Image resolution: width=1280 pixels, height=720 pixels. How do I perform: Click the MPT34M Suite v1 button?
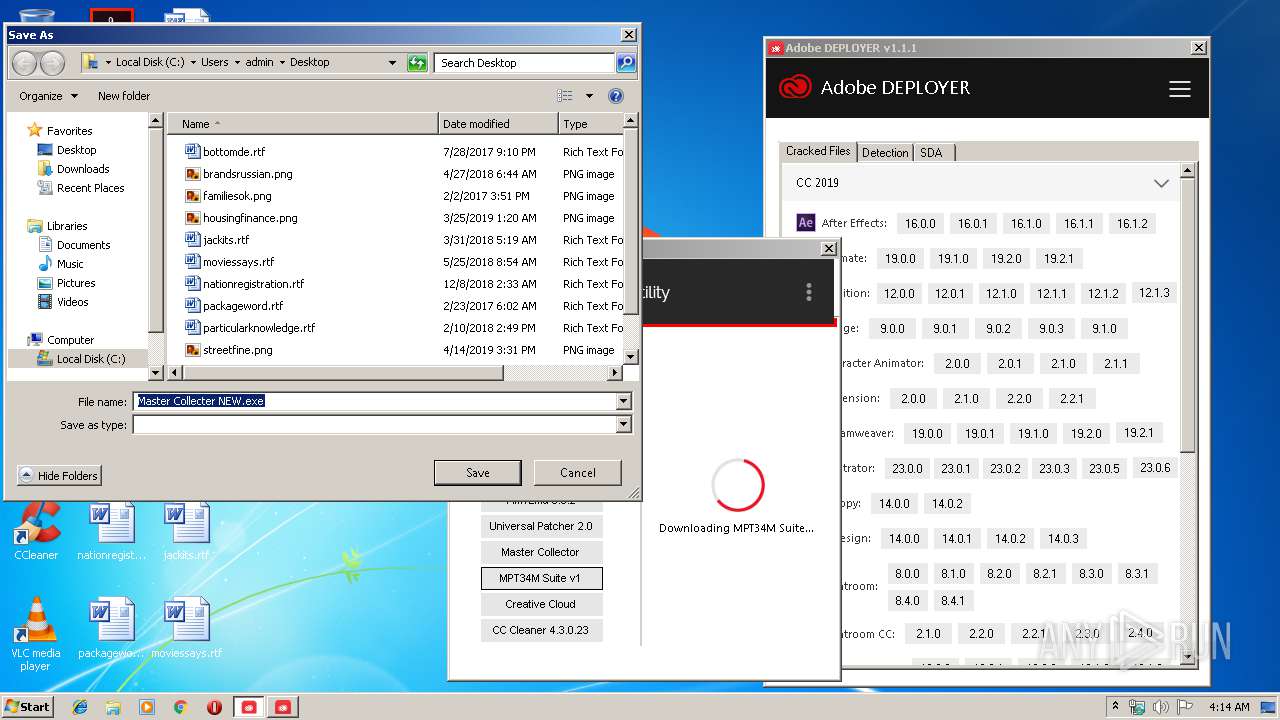tap(540, 578)
